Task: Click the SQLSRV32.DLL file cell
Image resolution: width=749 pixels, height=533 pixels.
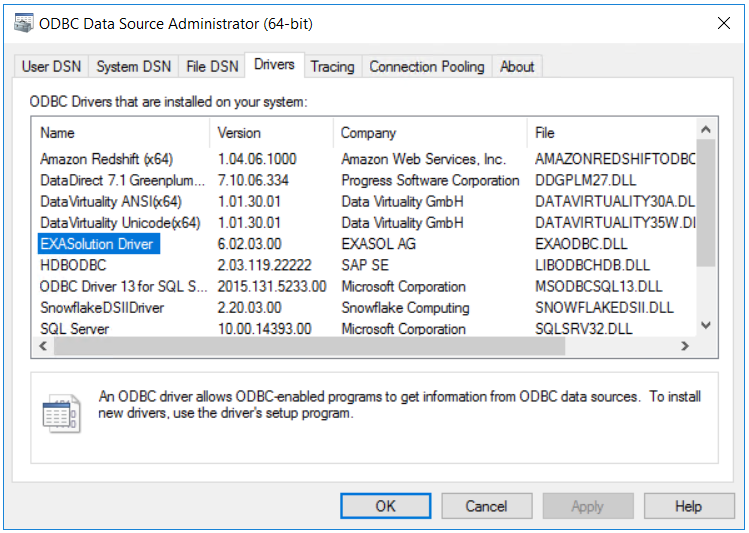Action: point(584,329)
